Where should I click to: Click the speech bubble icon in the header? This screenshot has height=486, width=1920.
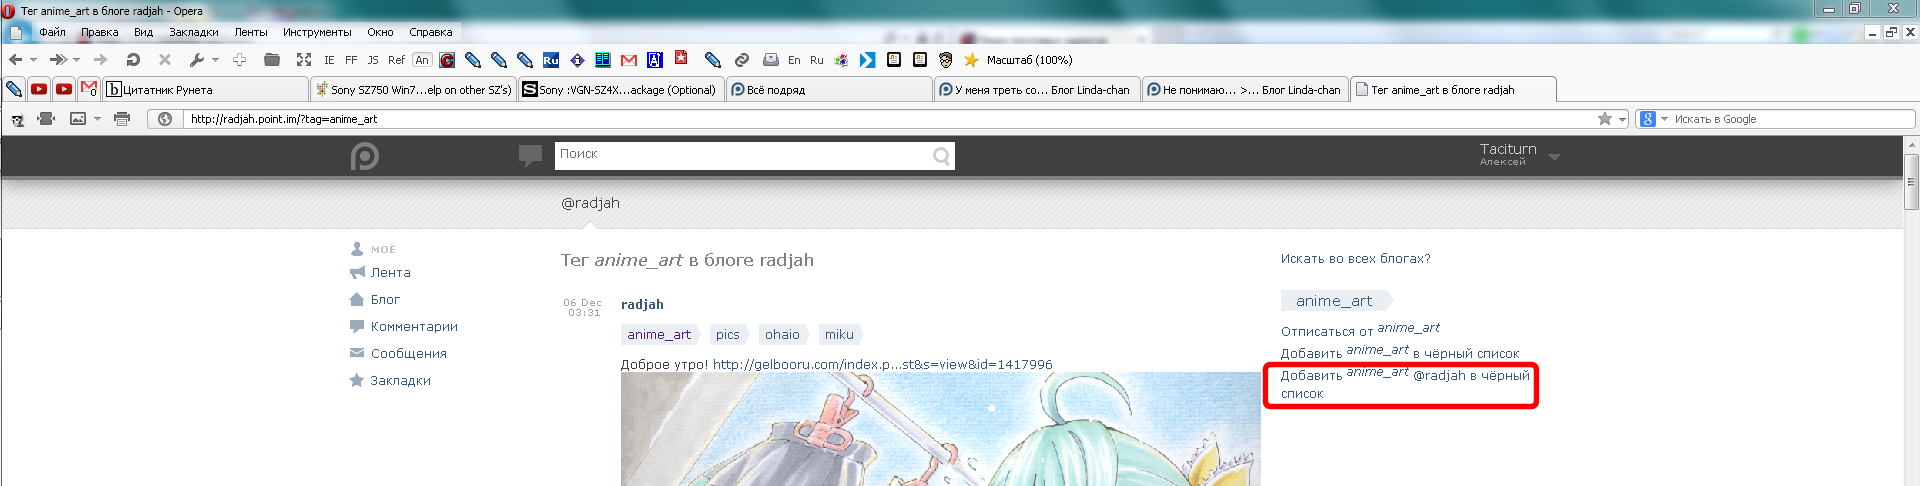[x=530, y=155]
